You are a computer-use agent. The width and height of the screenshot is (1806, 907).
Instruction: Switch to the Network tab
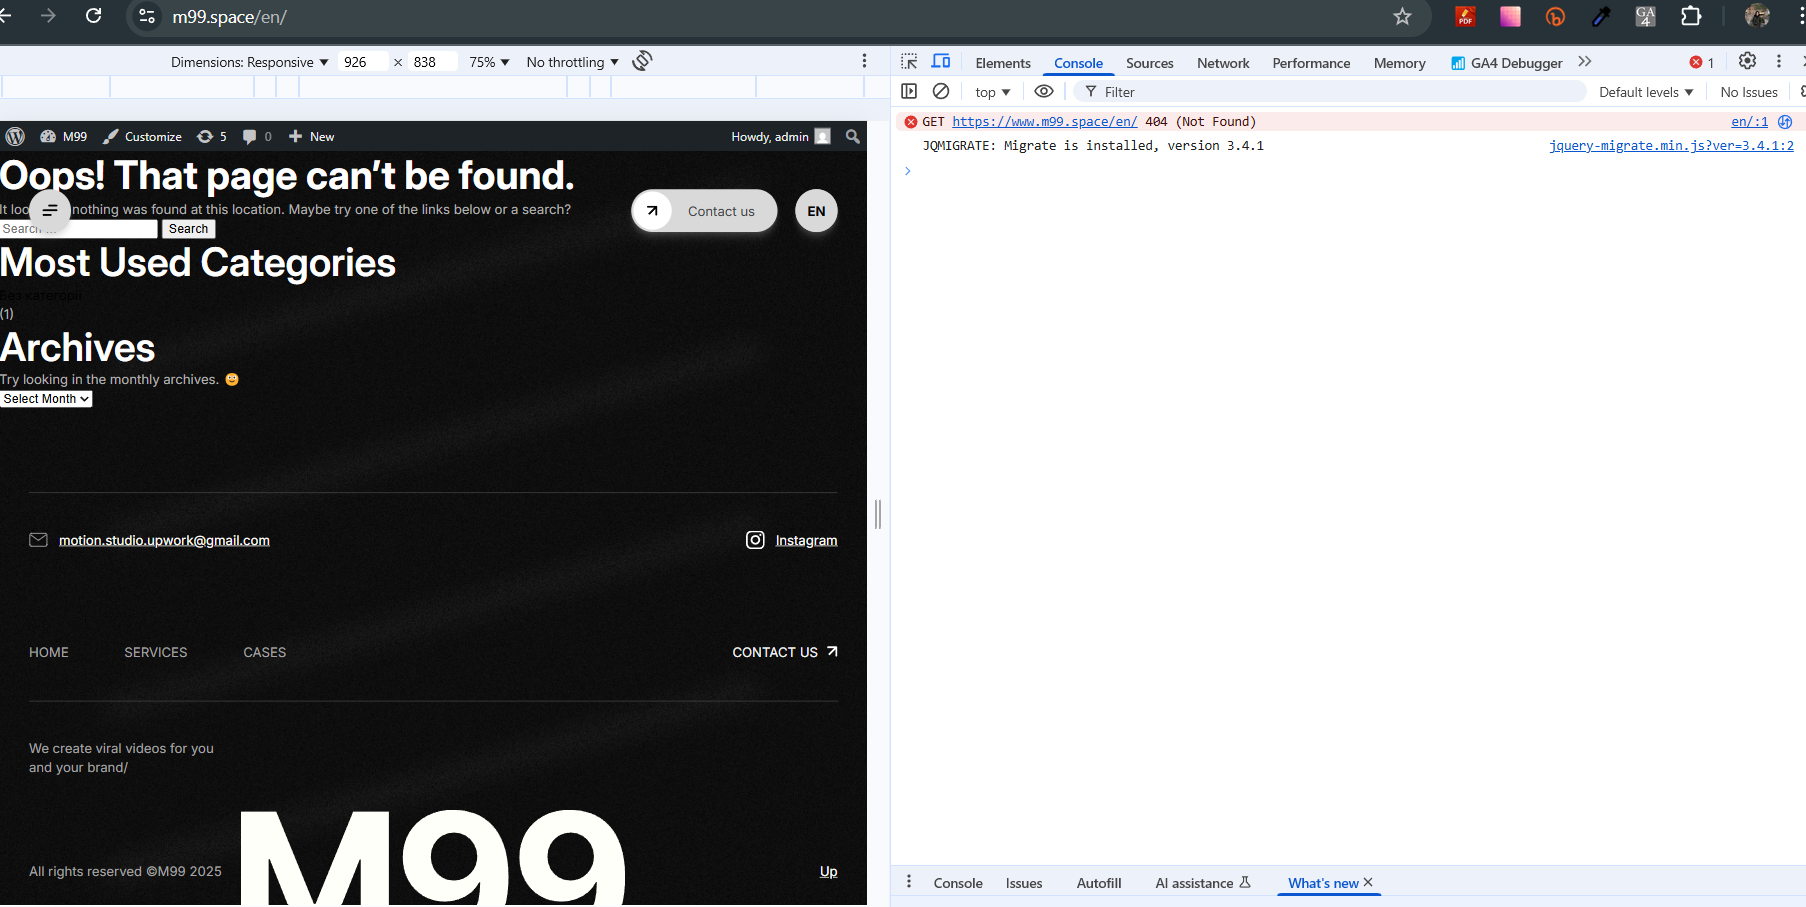tap(1223, 63)
